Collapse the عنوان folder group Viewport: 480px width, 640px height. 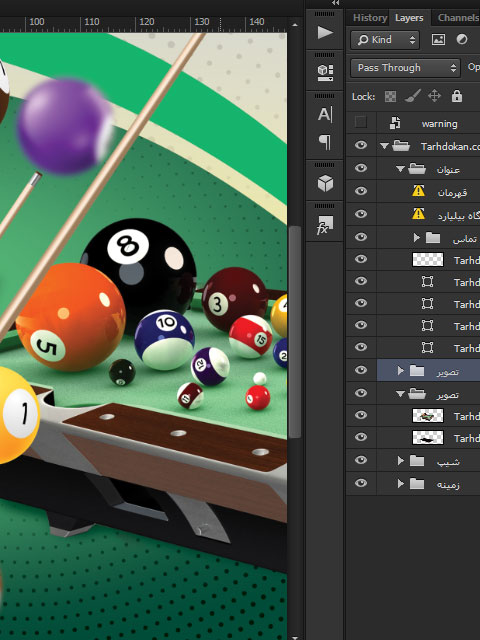tap(400, 169)
